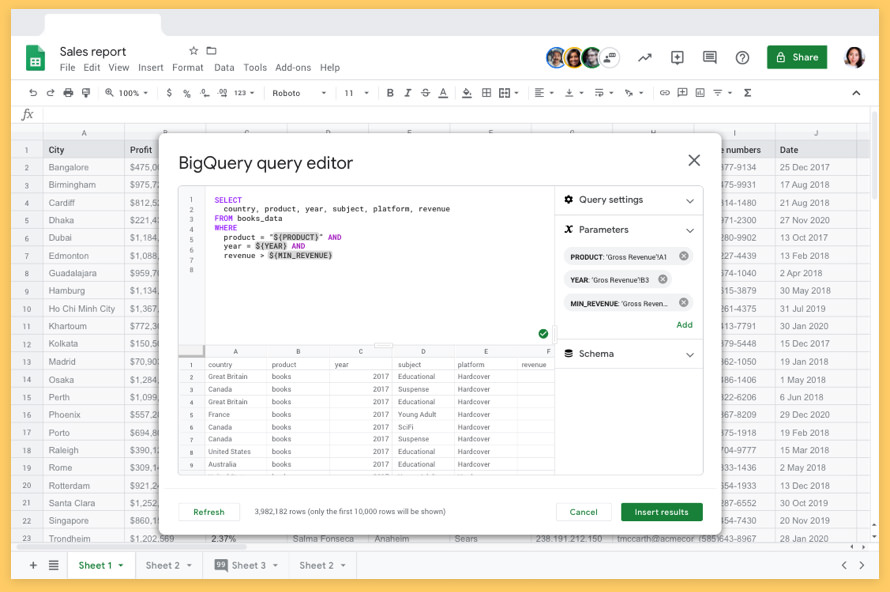This screenshot has width=890, height=592.
Task: Click the borders icon
Action: click(486, 93)
